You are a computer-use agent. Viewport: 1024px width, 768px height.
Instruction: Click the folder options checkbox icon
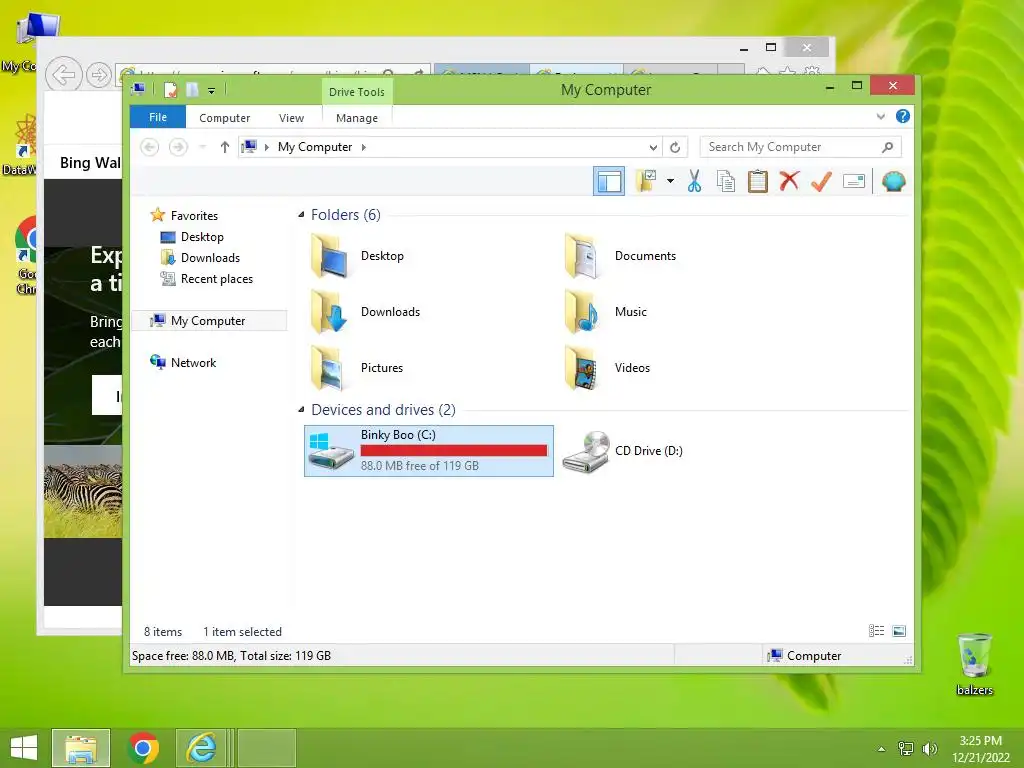tap(646, 181)
